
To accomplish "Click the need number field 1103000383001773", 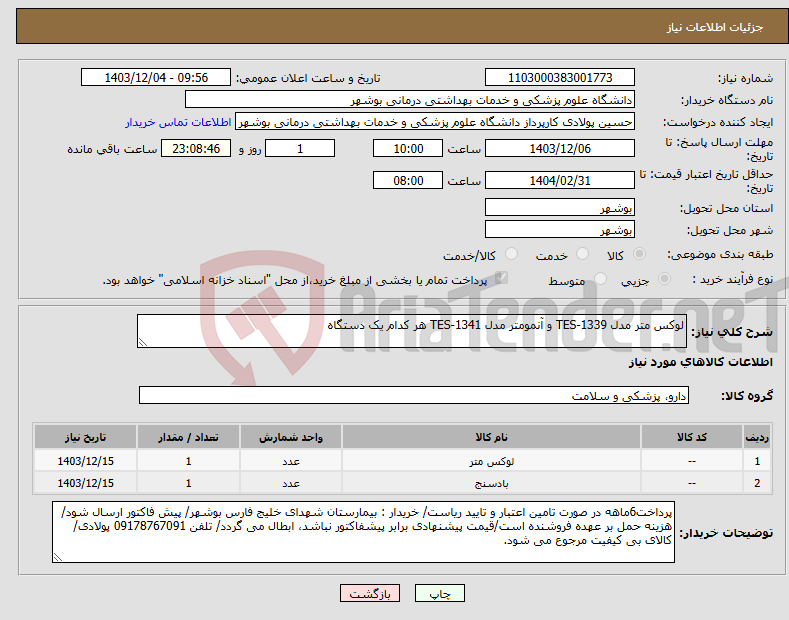I will [560, 78].
